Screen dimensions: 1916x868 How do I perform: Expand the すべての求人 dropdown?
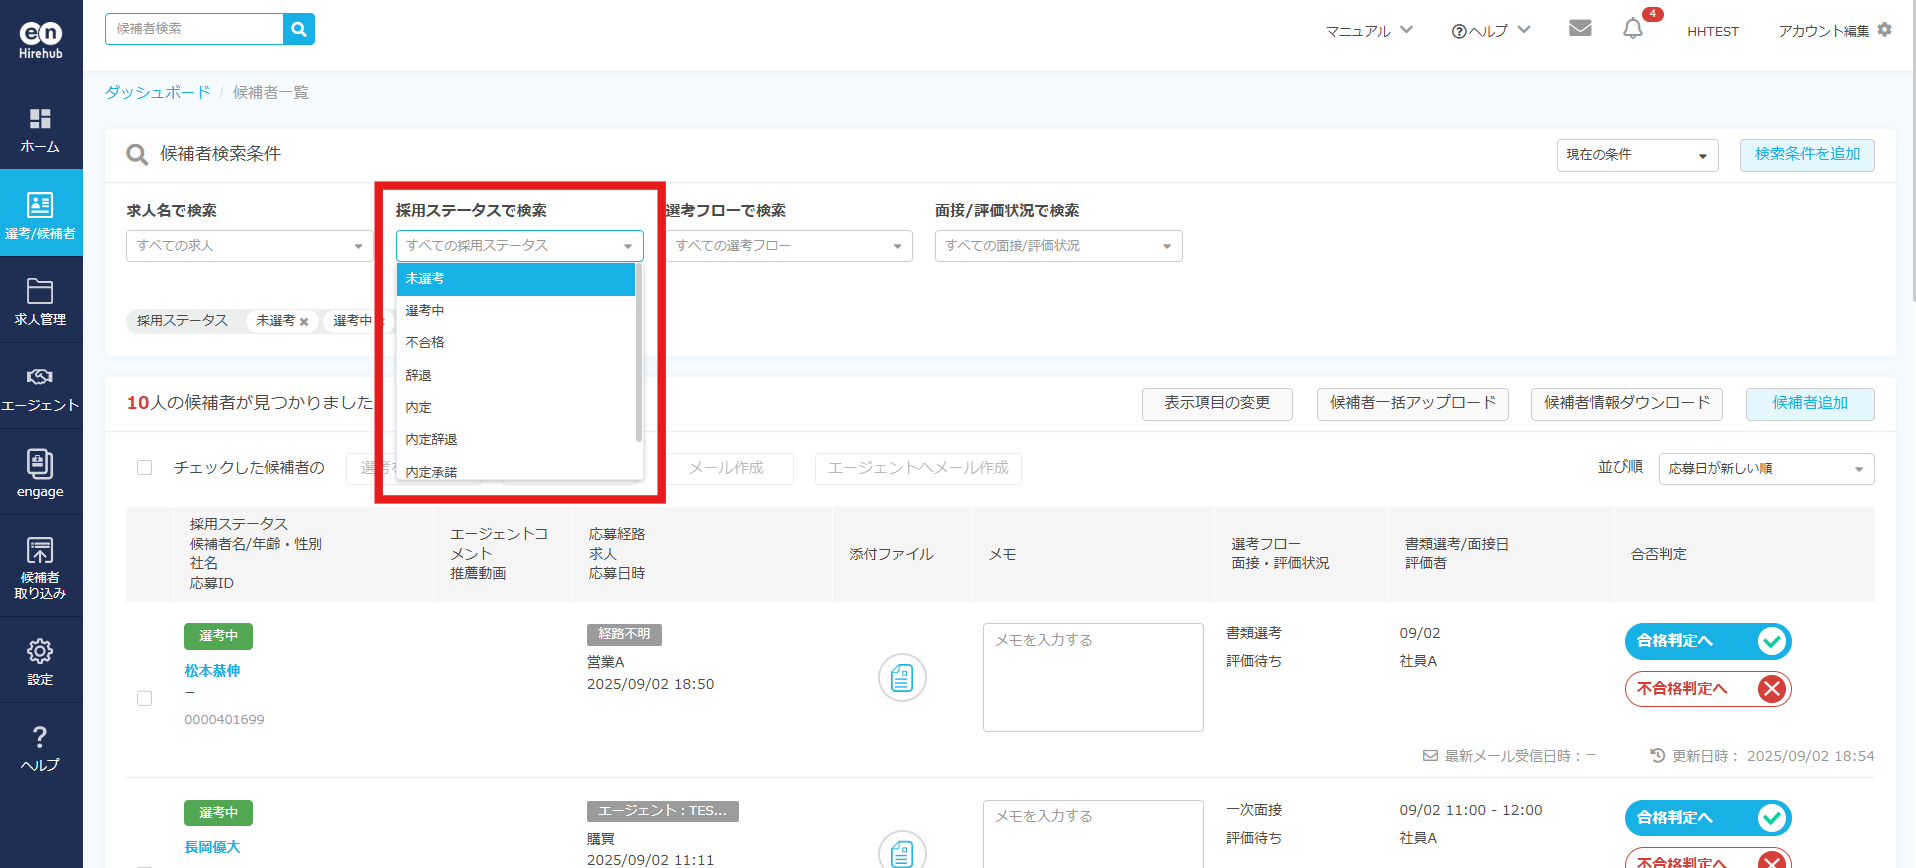click(249, 246)
